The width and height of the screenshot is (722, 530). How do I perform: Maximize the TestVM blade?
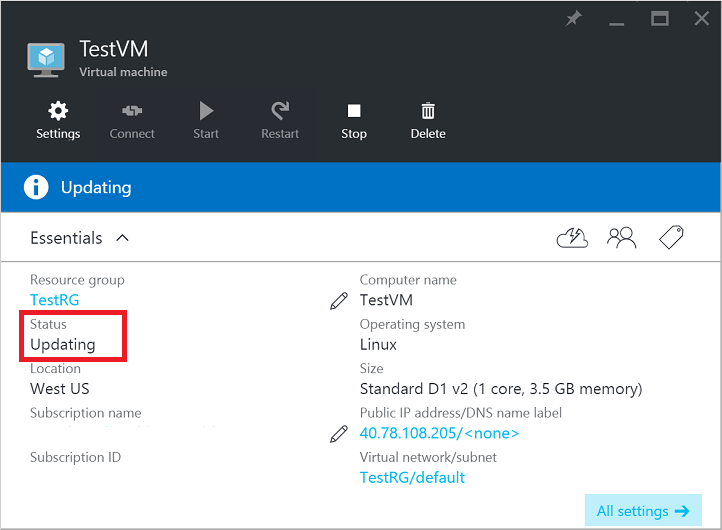(659, 19)
